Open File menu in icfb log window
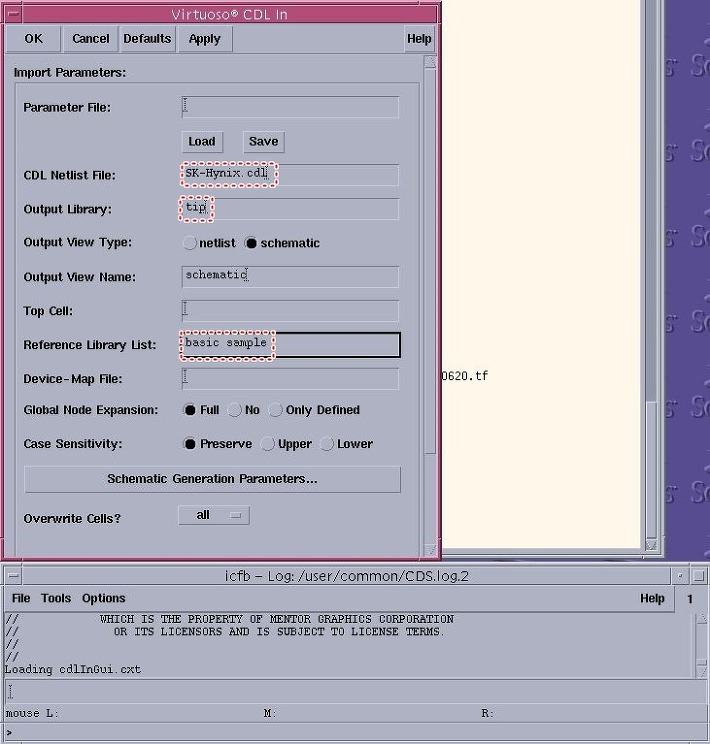710x744 pixels. (21, 598)
